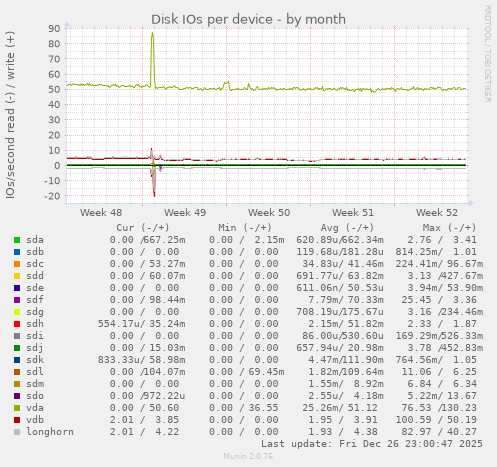Click the sdb blue legend swatch

[x=17, y=252]
